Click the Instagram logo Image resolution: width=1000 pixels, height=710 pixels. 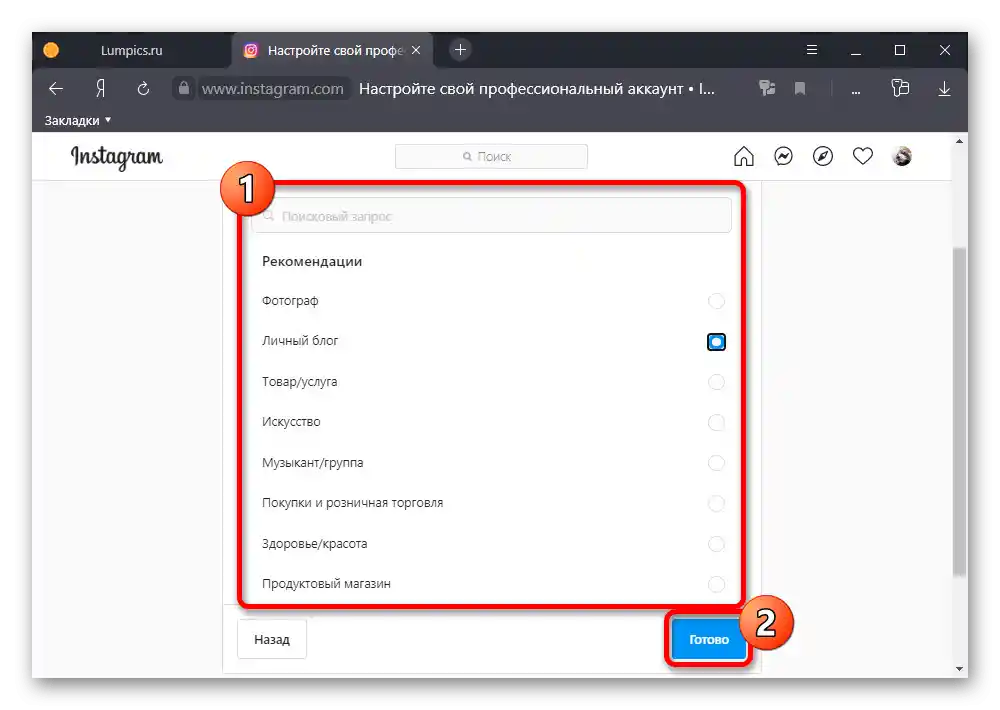tap(117, 157)
